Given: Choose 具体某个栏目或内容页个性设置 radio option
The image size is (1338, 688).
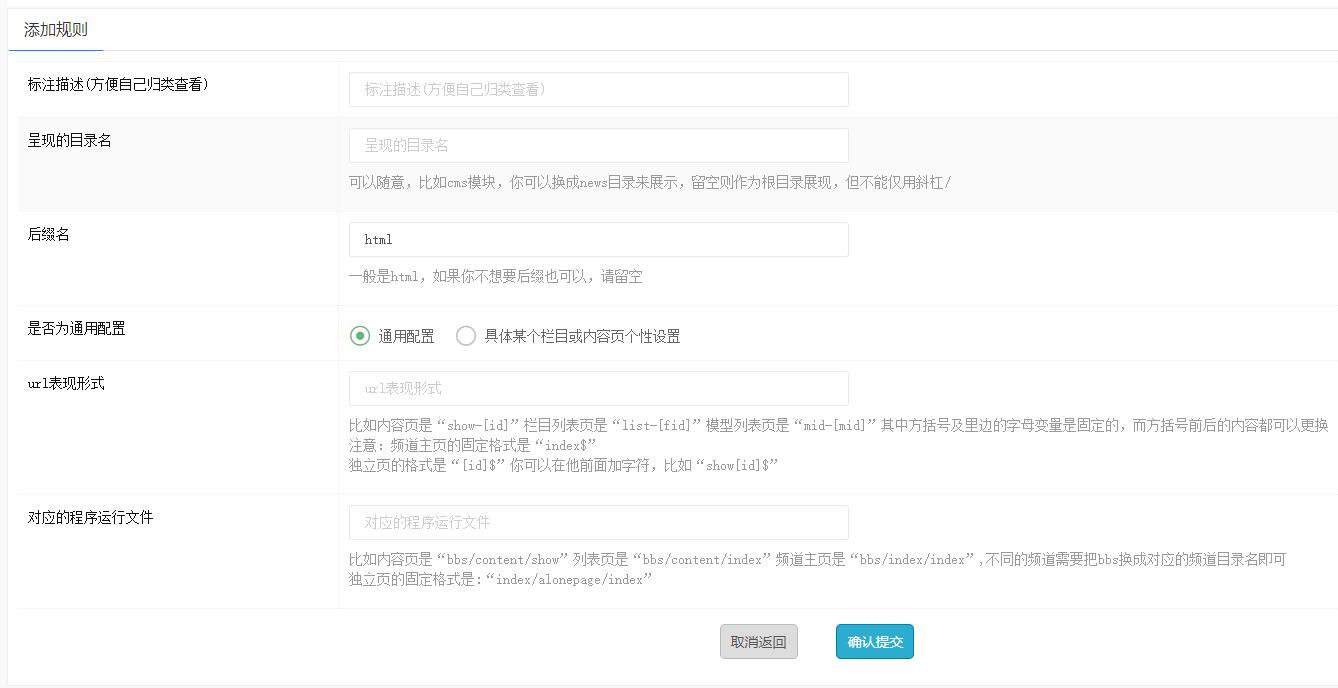Looking at the screenshot, I should coord(466,336).
